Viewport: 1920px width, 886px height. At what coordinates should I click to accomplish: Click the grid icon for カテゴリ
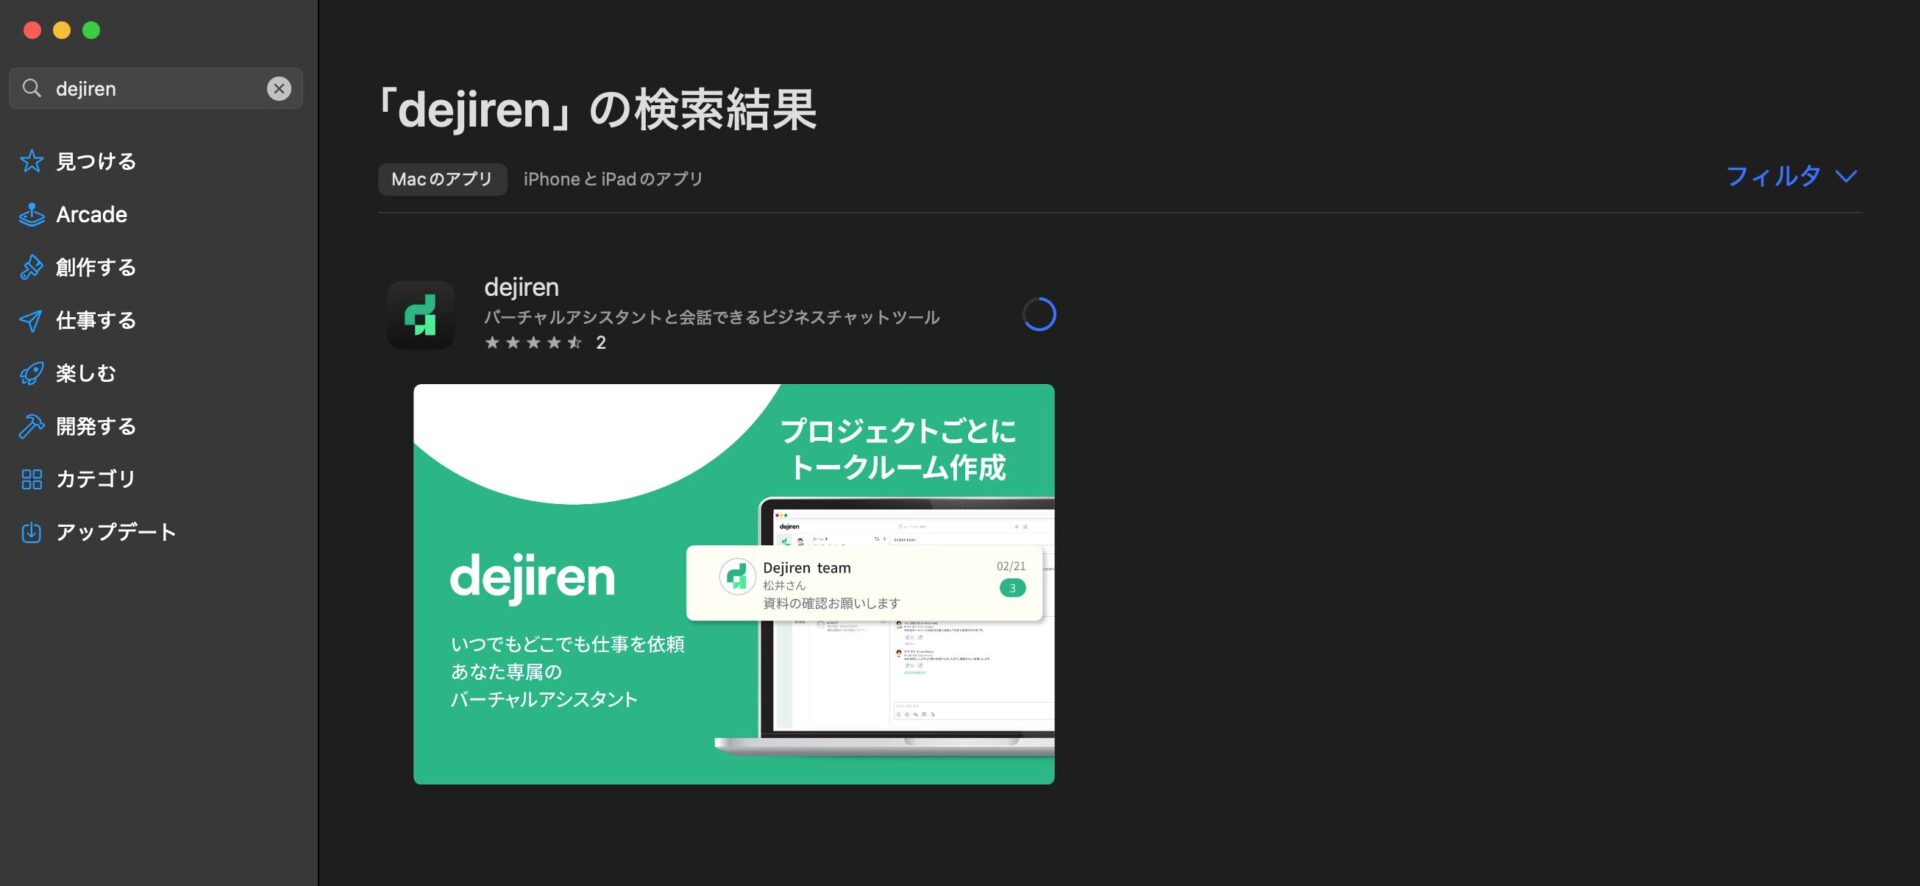[32, 479]
